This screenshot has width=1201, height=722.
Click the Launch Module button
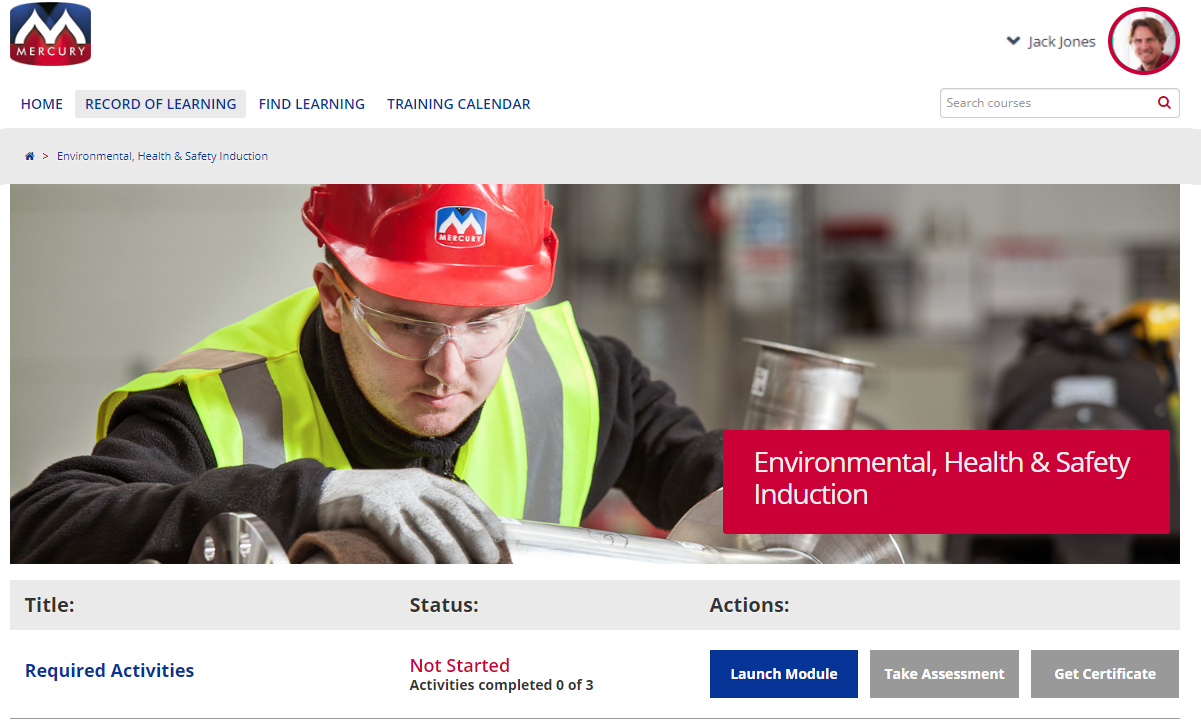pos(784,674)
